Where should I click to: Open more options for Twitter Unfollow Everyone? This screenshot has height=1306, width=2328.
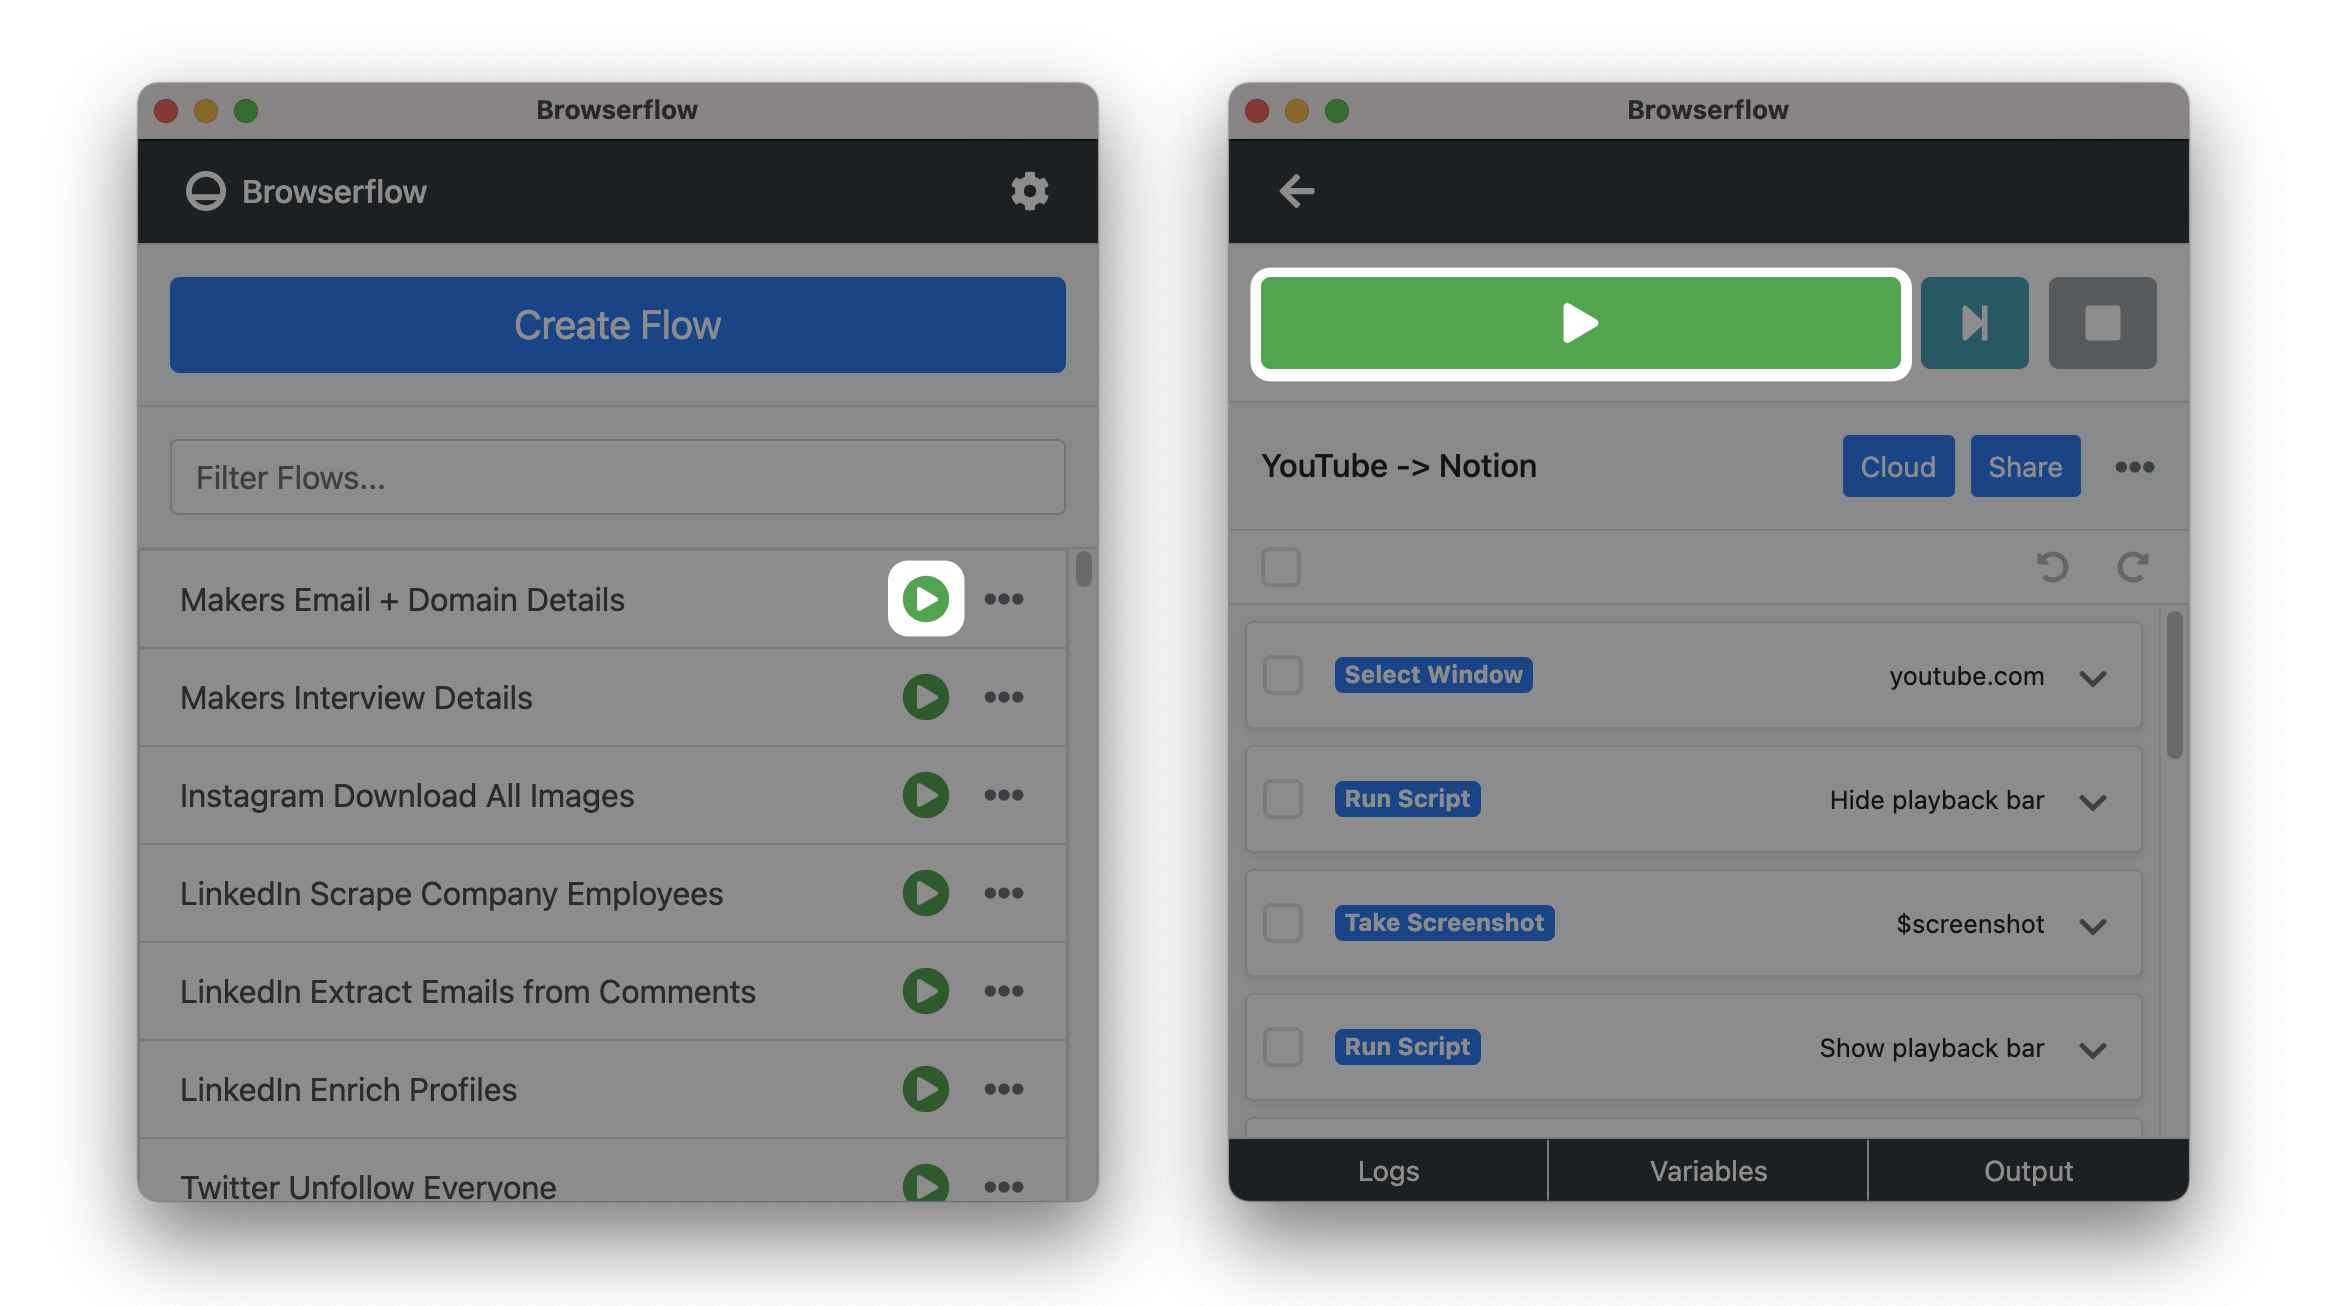point(1004,1187)
